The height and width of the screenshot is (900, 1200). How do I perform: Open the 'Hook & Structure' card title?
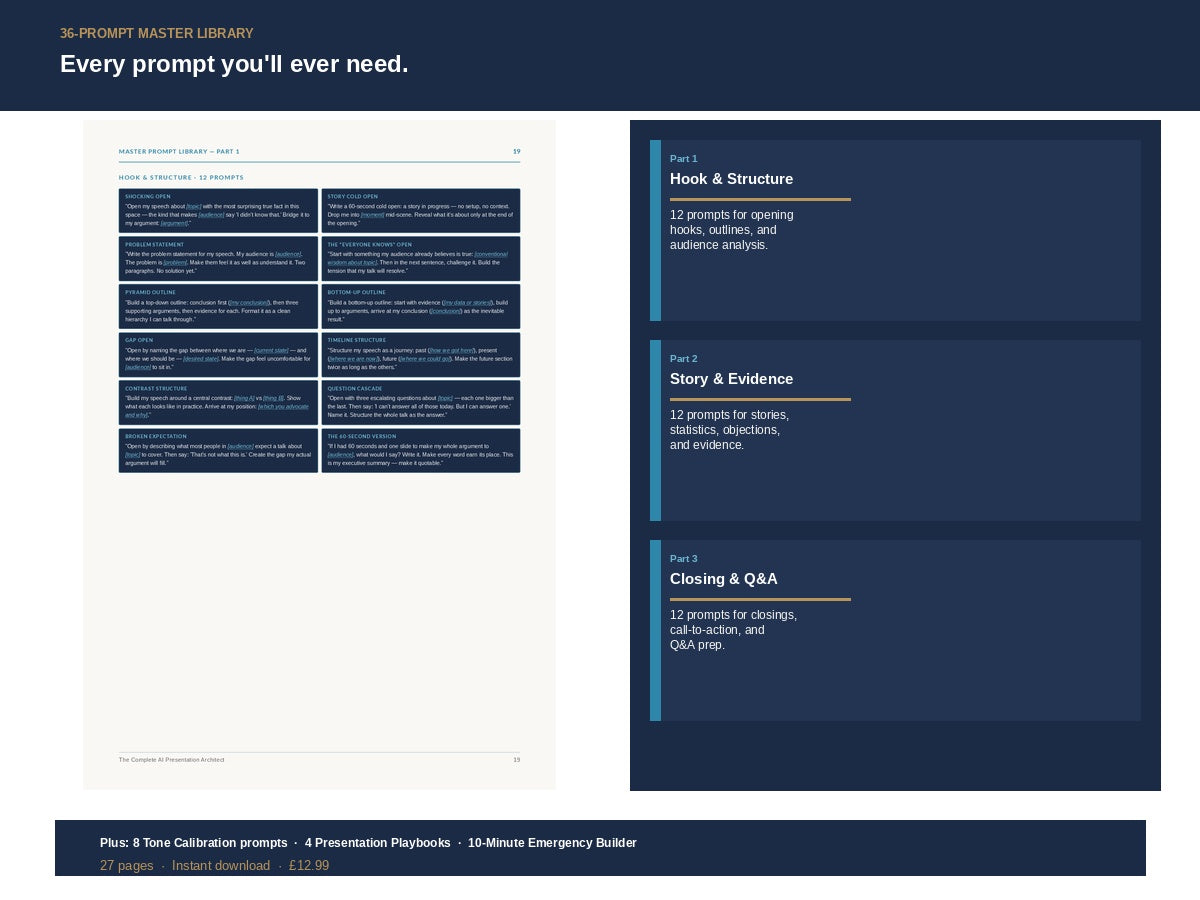click(731, 179)
